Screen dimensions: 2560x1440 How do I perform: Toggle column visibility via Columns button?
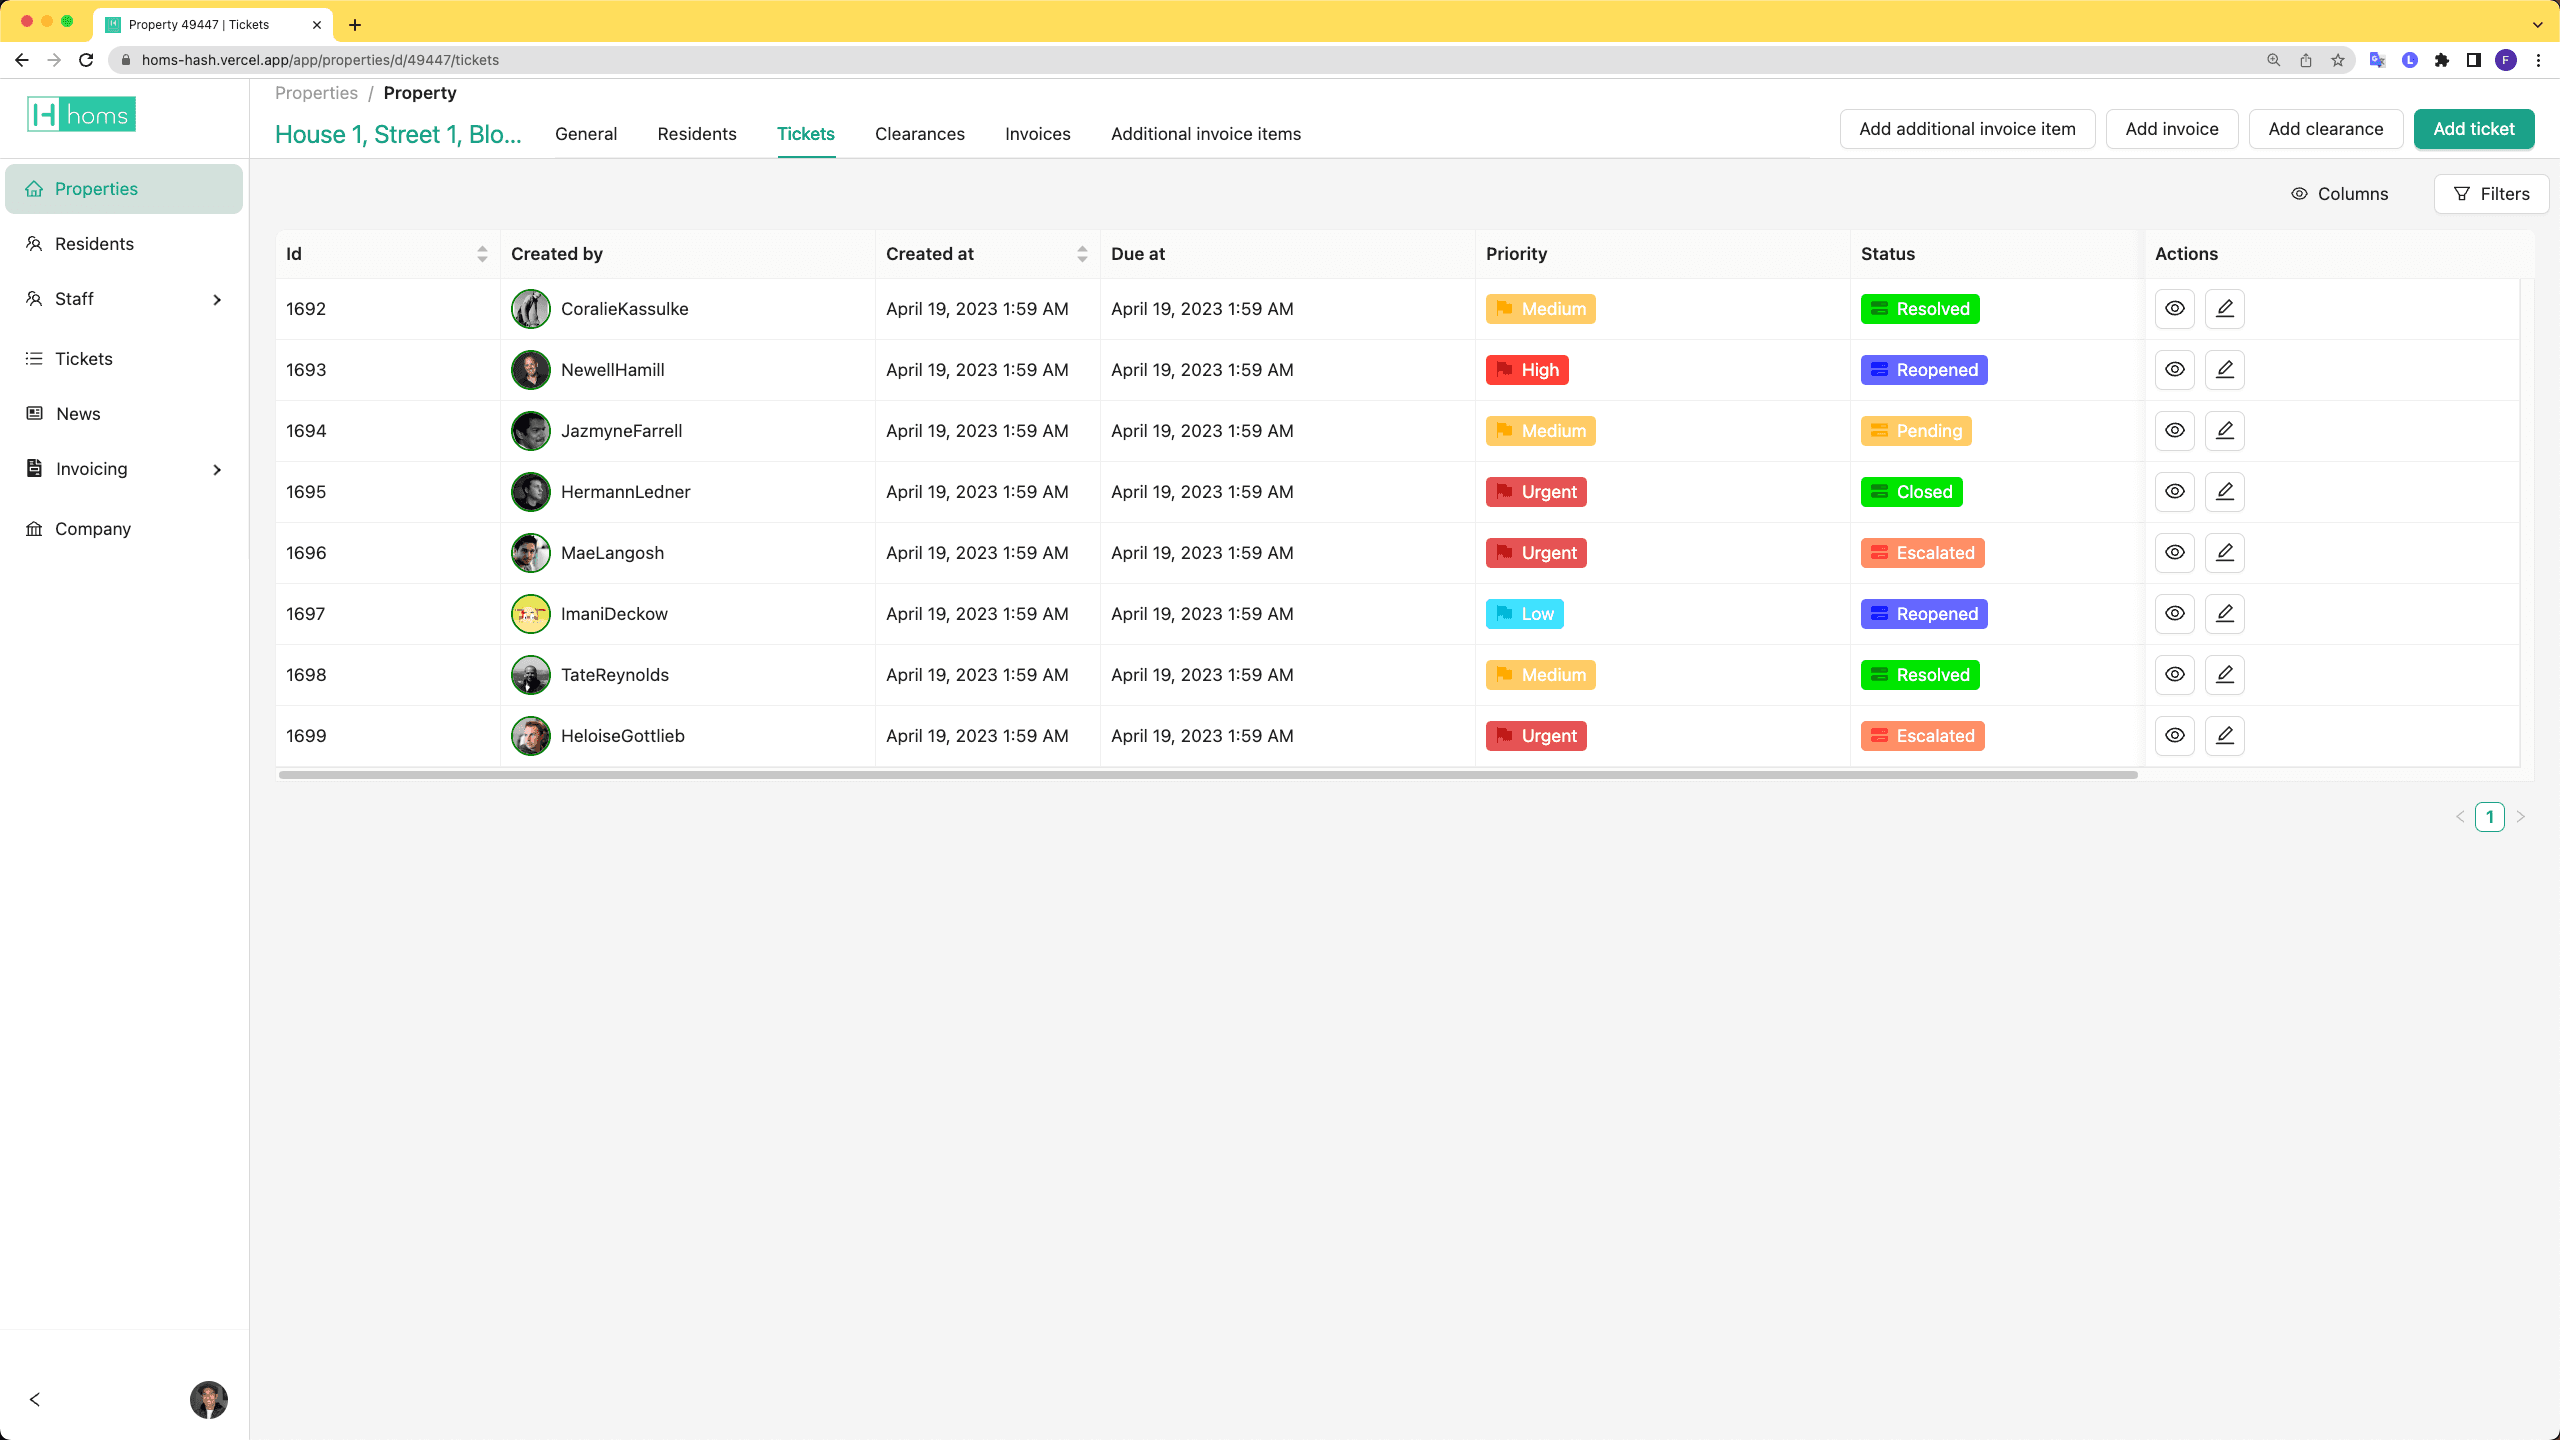click(2339, 194)
